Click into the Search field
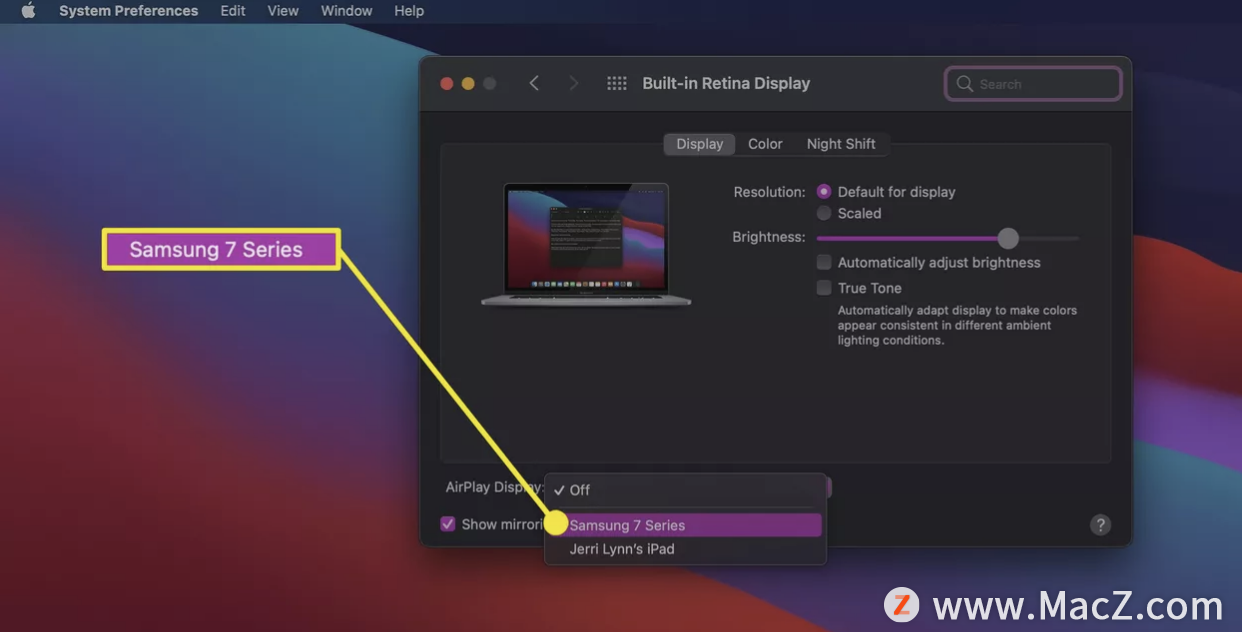 point(1045,84)
